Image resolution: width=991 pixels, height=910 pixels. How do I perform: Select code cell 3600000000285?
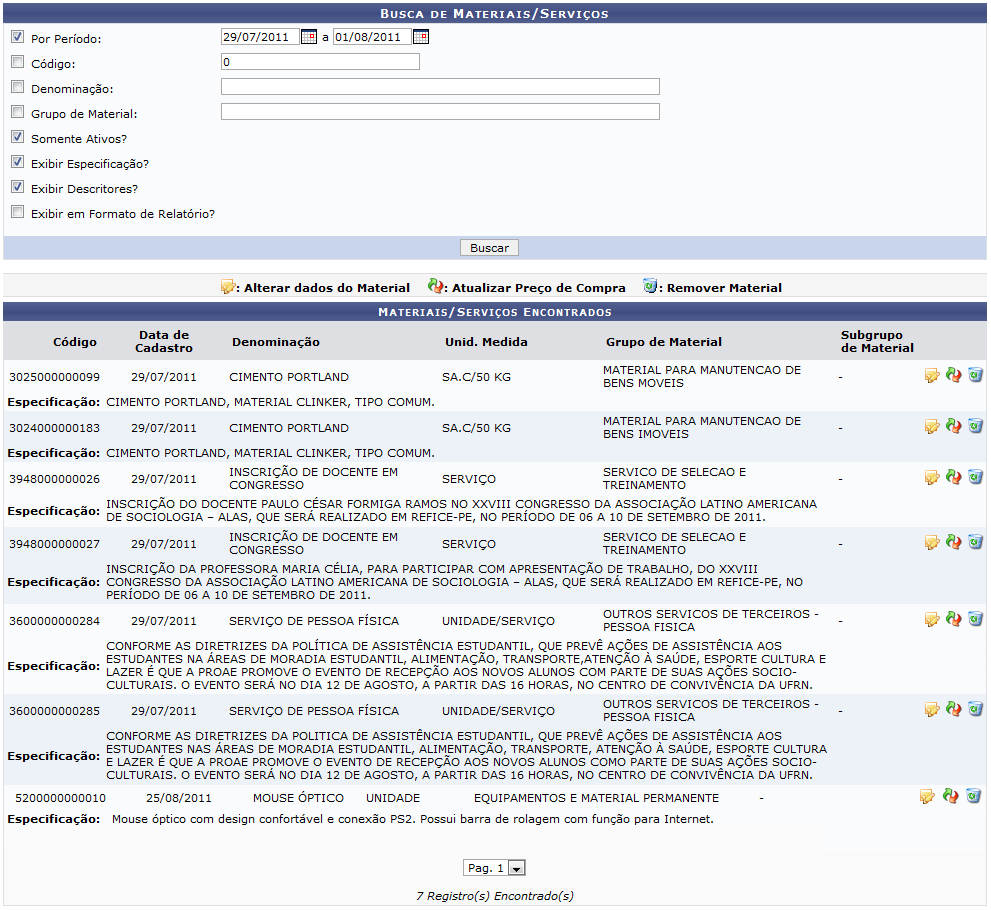(54, 711)
